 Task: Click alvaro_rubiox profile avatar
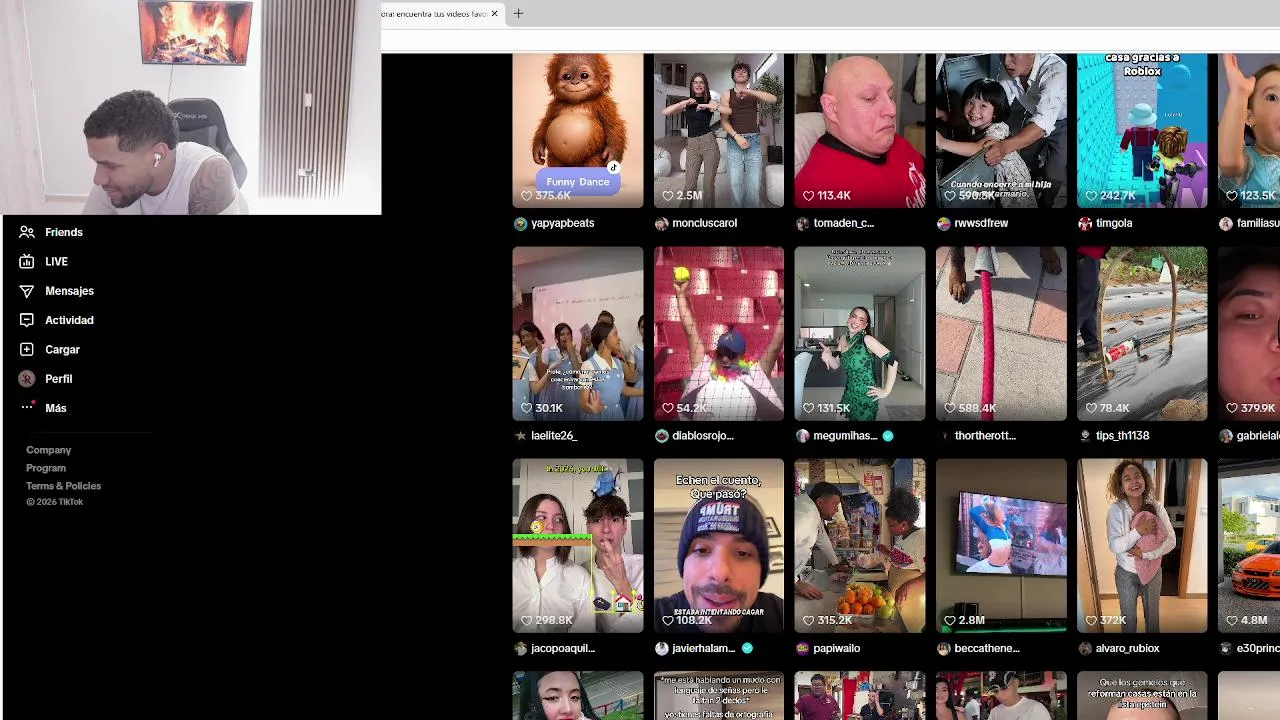pyautogui.click(x=1085, y=649)
